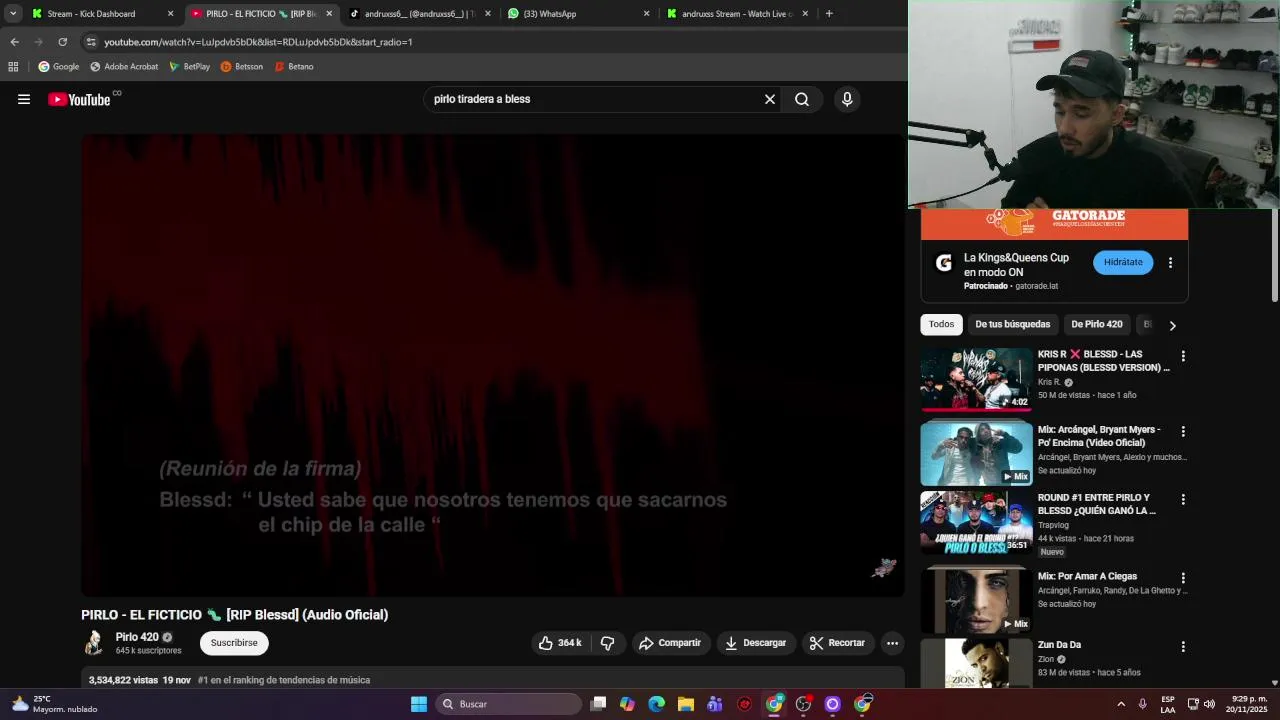
Task: Play the Arcángel Bryant Myers mix thumbnail
Action: [976, 453]
